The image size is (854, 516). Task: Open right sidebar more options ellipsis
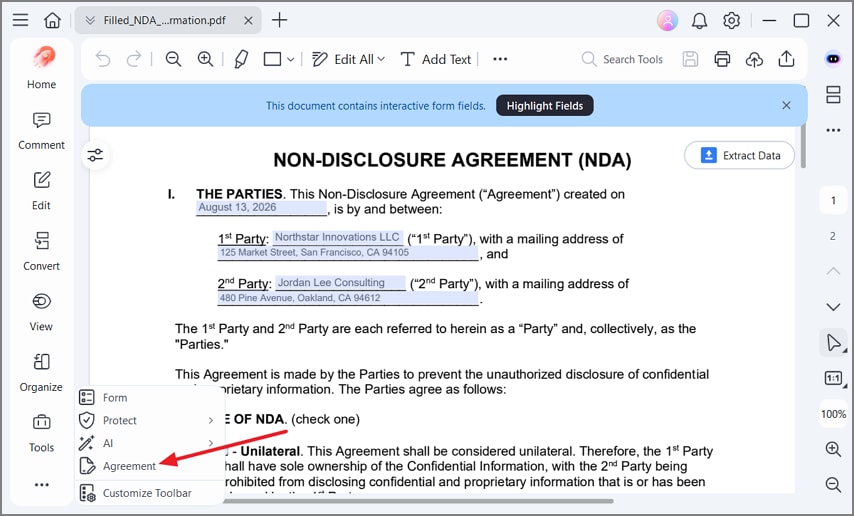tap(833, 130)
